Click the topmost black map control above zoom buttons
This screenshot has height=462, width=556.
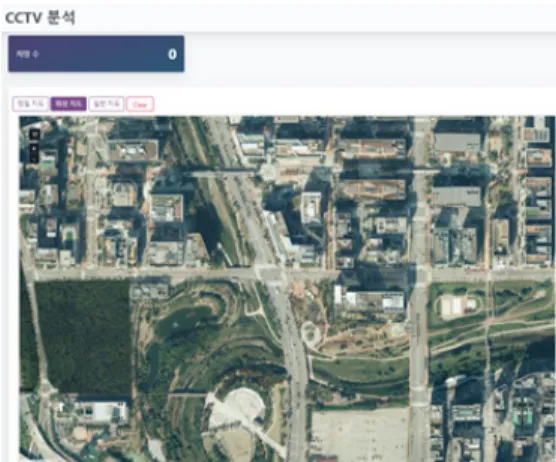(x=34, y=134)
